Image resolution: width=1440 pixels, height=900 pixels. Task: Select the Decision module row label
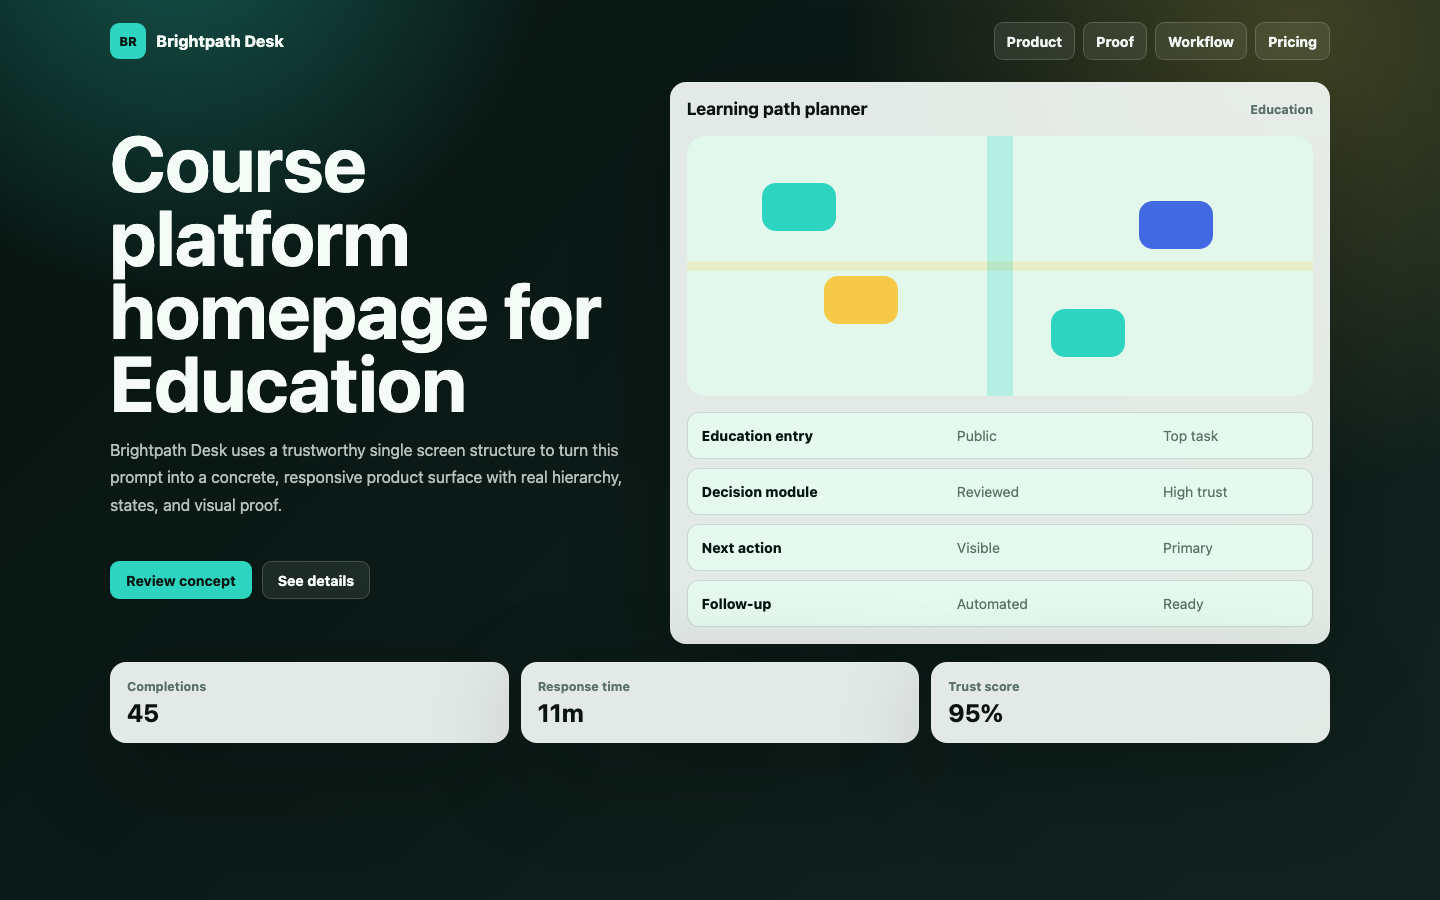point(759,492)
